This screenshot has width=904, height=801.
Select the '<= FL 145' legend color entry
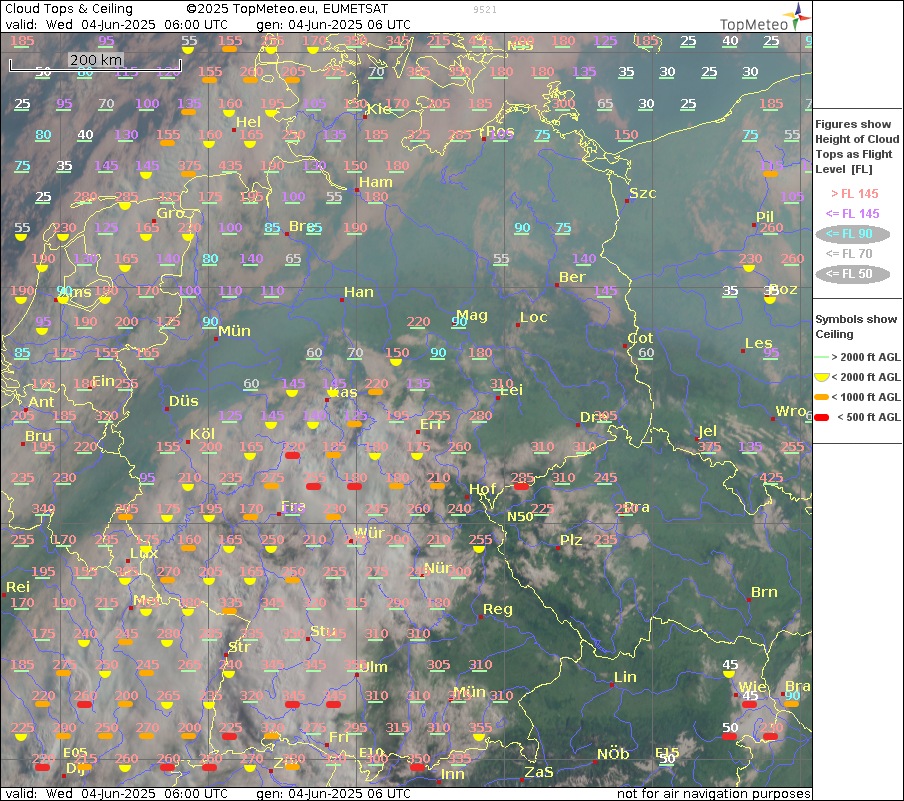(852, 213)
